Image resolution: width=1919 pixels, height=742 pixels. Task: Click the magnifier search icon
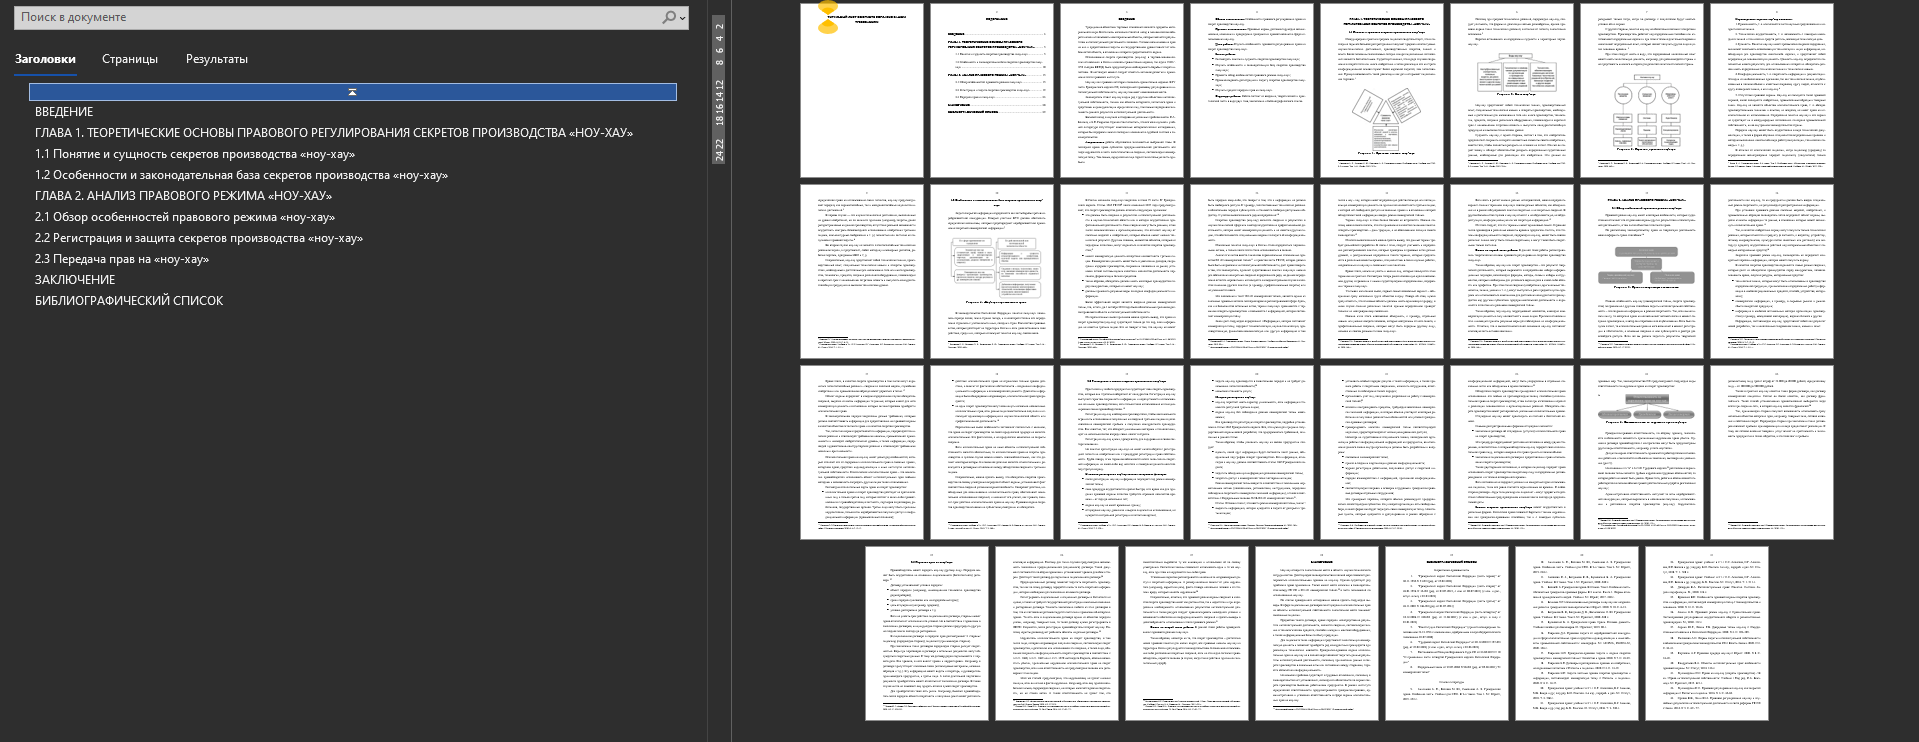point(669,17)
